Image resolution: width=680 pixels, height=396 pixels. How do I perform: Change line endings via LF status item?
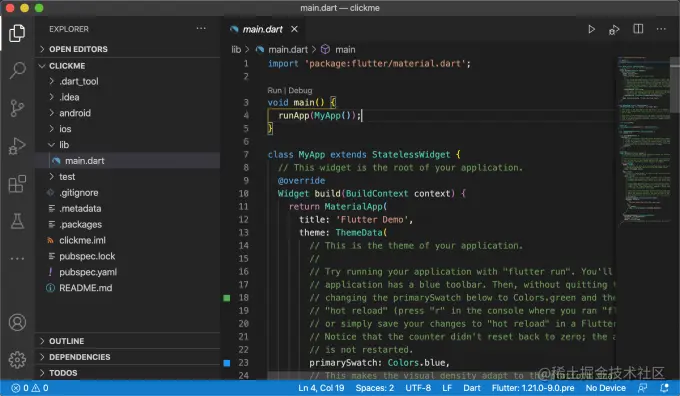coord(447,388)
